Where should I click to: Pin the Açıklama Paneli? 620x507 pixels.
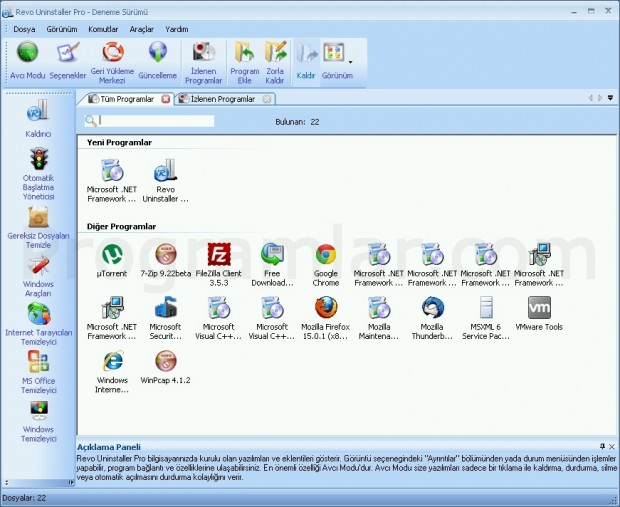602,446
